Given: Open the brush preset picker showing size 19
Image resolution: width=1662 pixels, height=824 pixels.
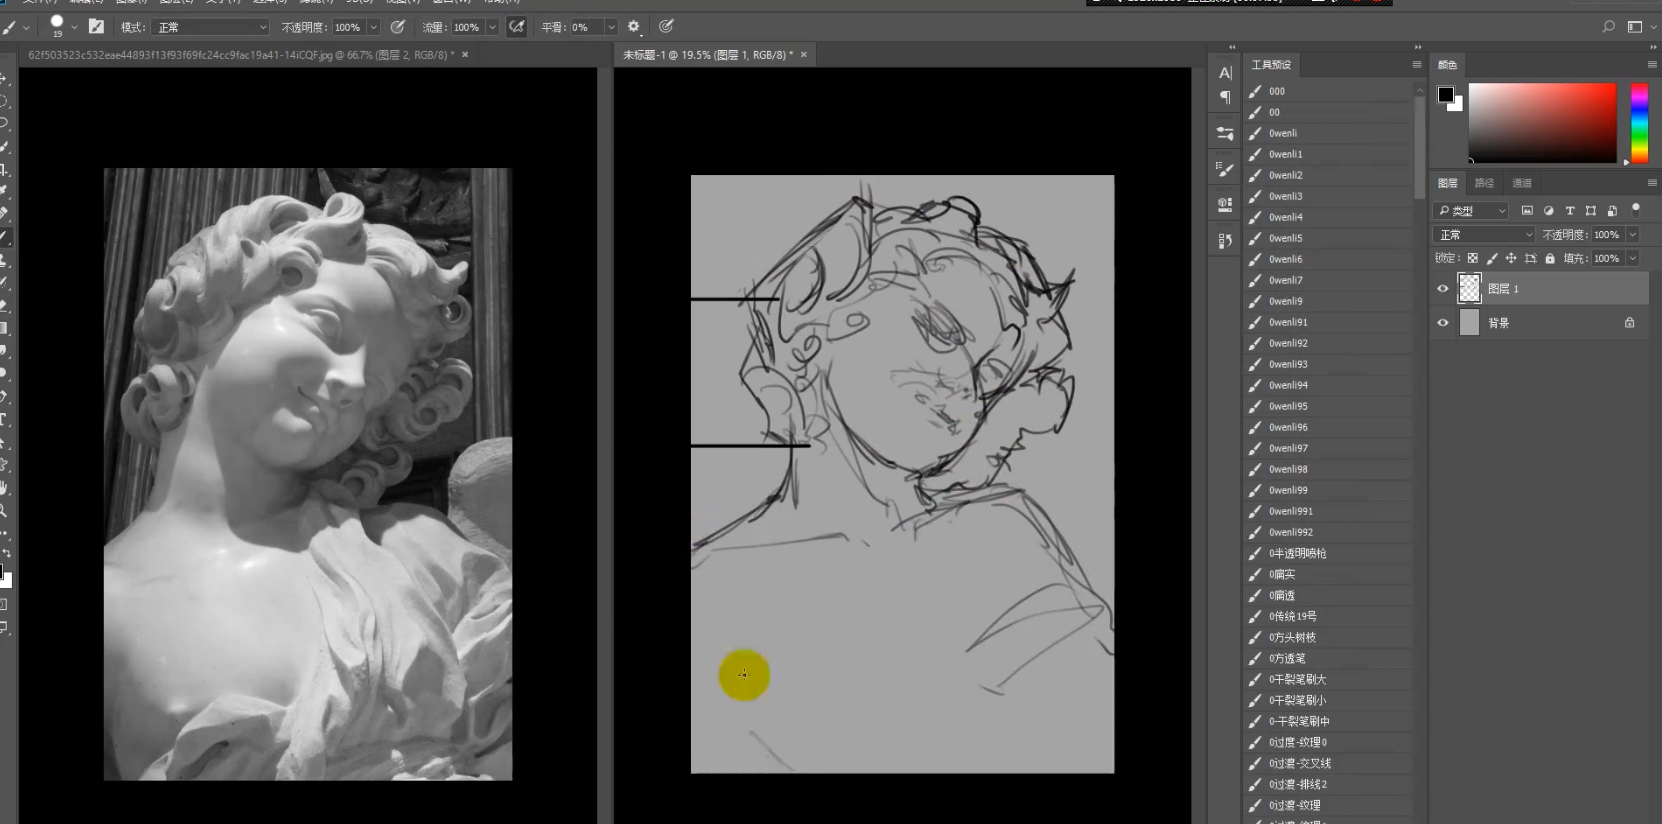Looking at the screenshot, I should click(62, 27).
